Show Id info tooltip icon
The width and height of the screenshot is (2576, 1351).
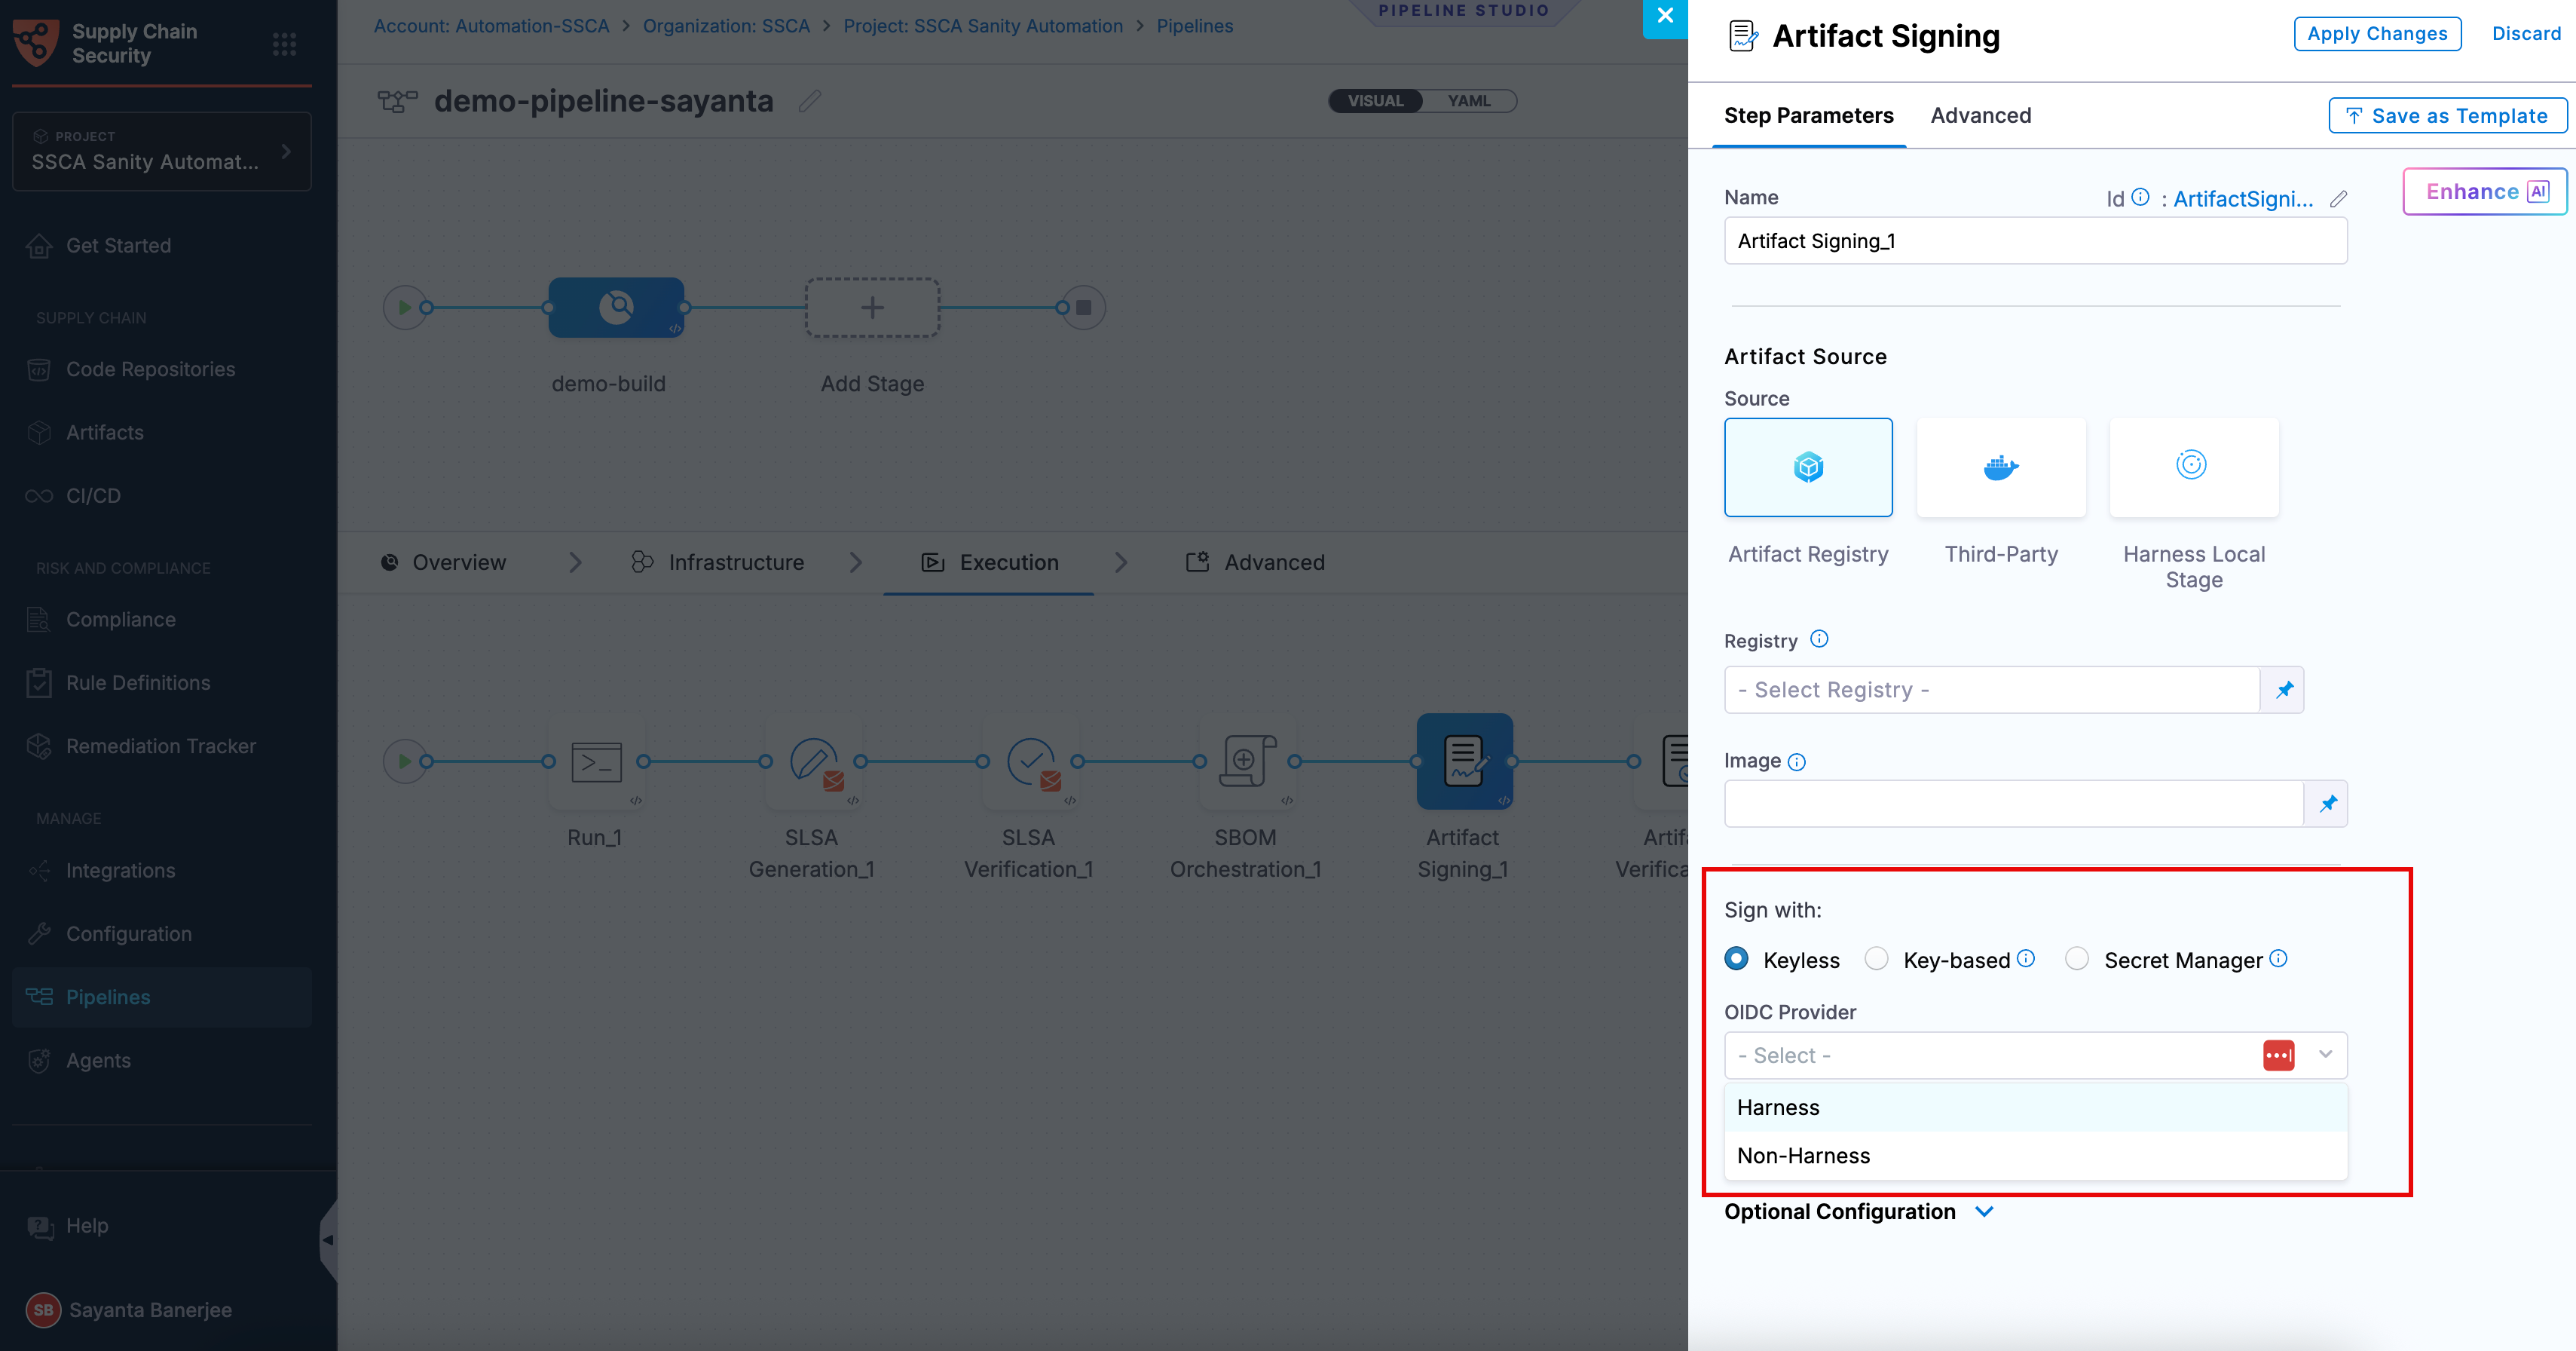click(x=2140, y=197)
